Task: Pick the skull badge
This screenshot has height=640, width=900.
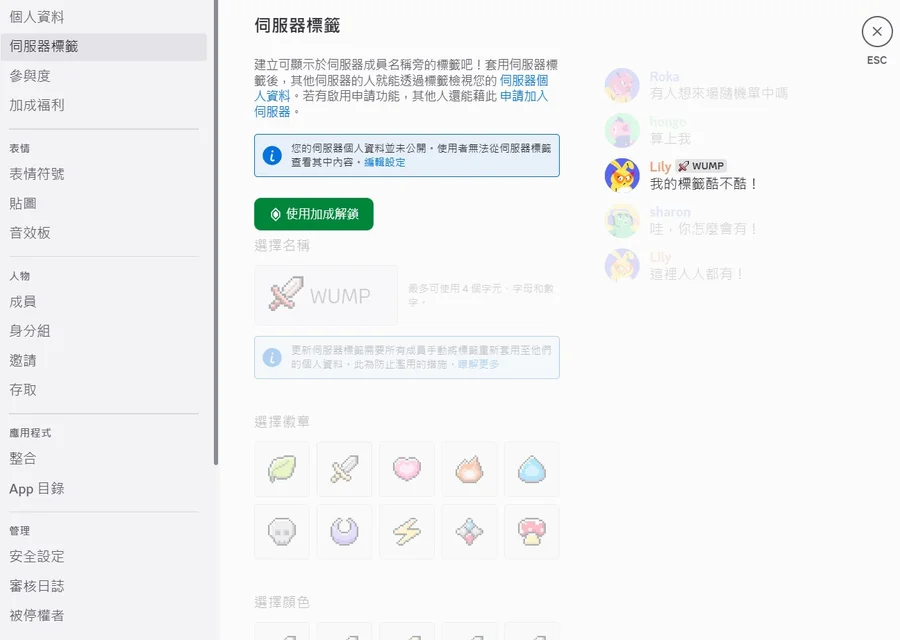Action: pos(282,532)
